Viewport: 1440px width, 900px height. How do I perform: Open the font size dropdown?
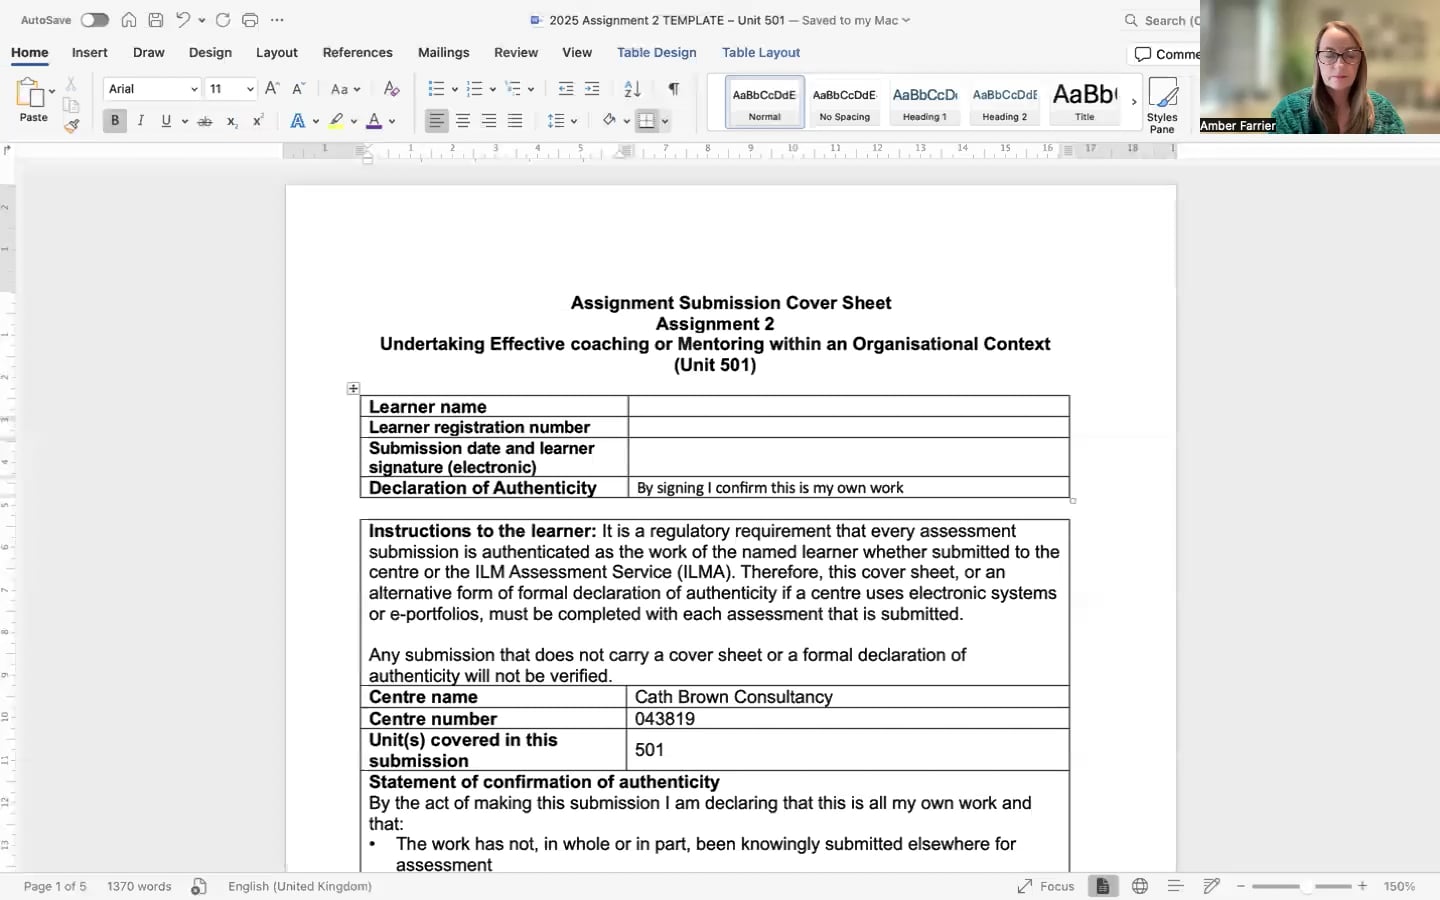(250, 89)
